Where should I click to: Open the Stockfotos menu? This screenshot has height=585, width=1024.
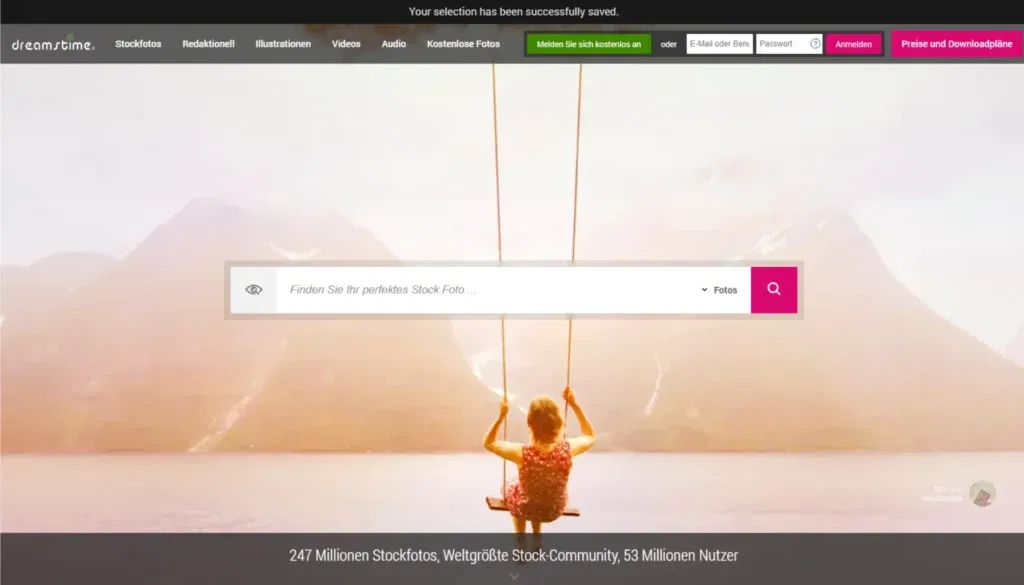pos(138,44)
